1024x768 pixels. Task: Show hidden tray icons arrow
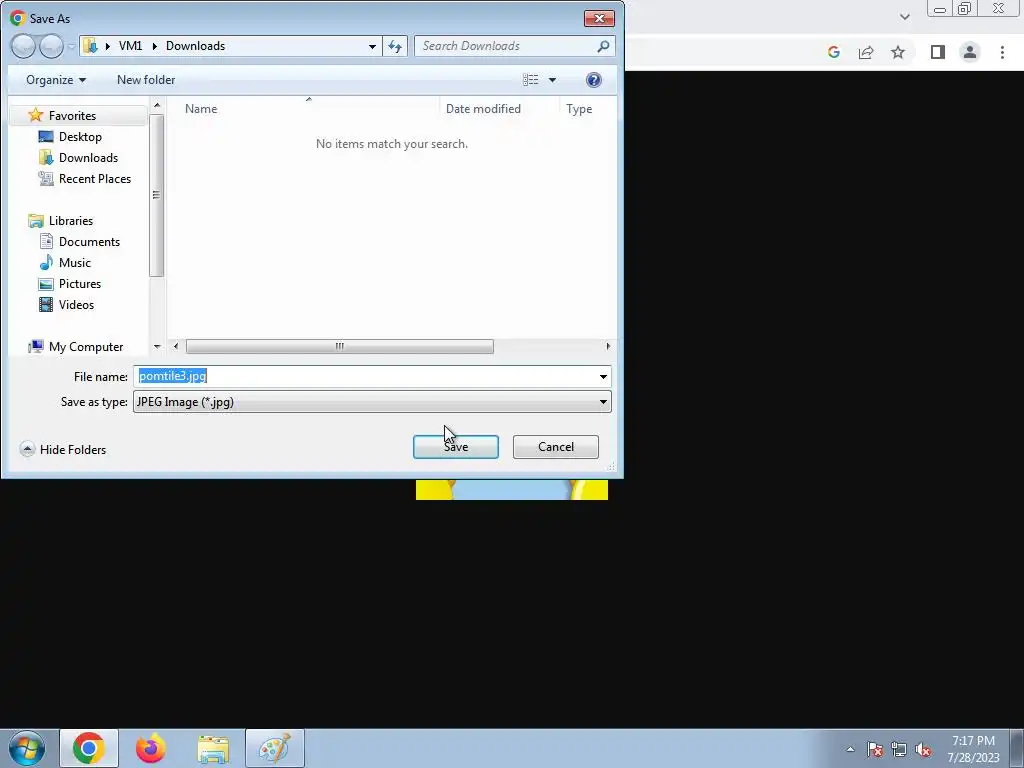(x=850, y=749)
